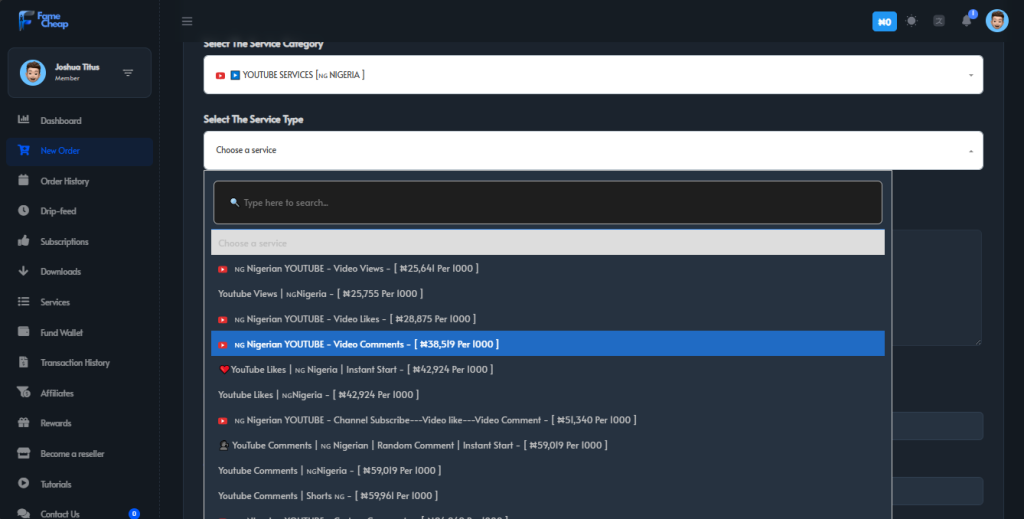The image size is (1024, 519).
Task: Open Services page
Action: click(x=55, y=302)
